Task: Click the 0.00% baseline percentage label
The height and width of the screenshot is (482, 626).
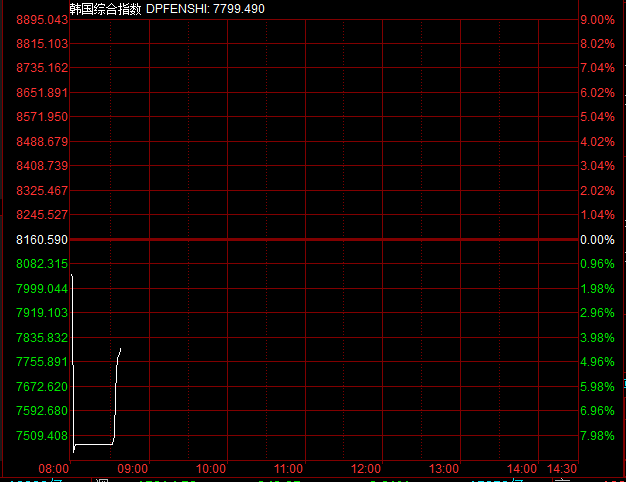Action: pyautogui.click(x=597, y=240)
